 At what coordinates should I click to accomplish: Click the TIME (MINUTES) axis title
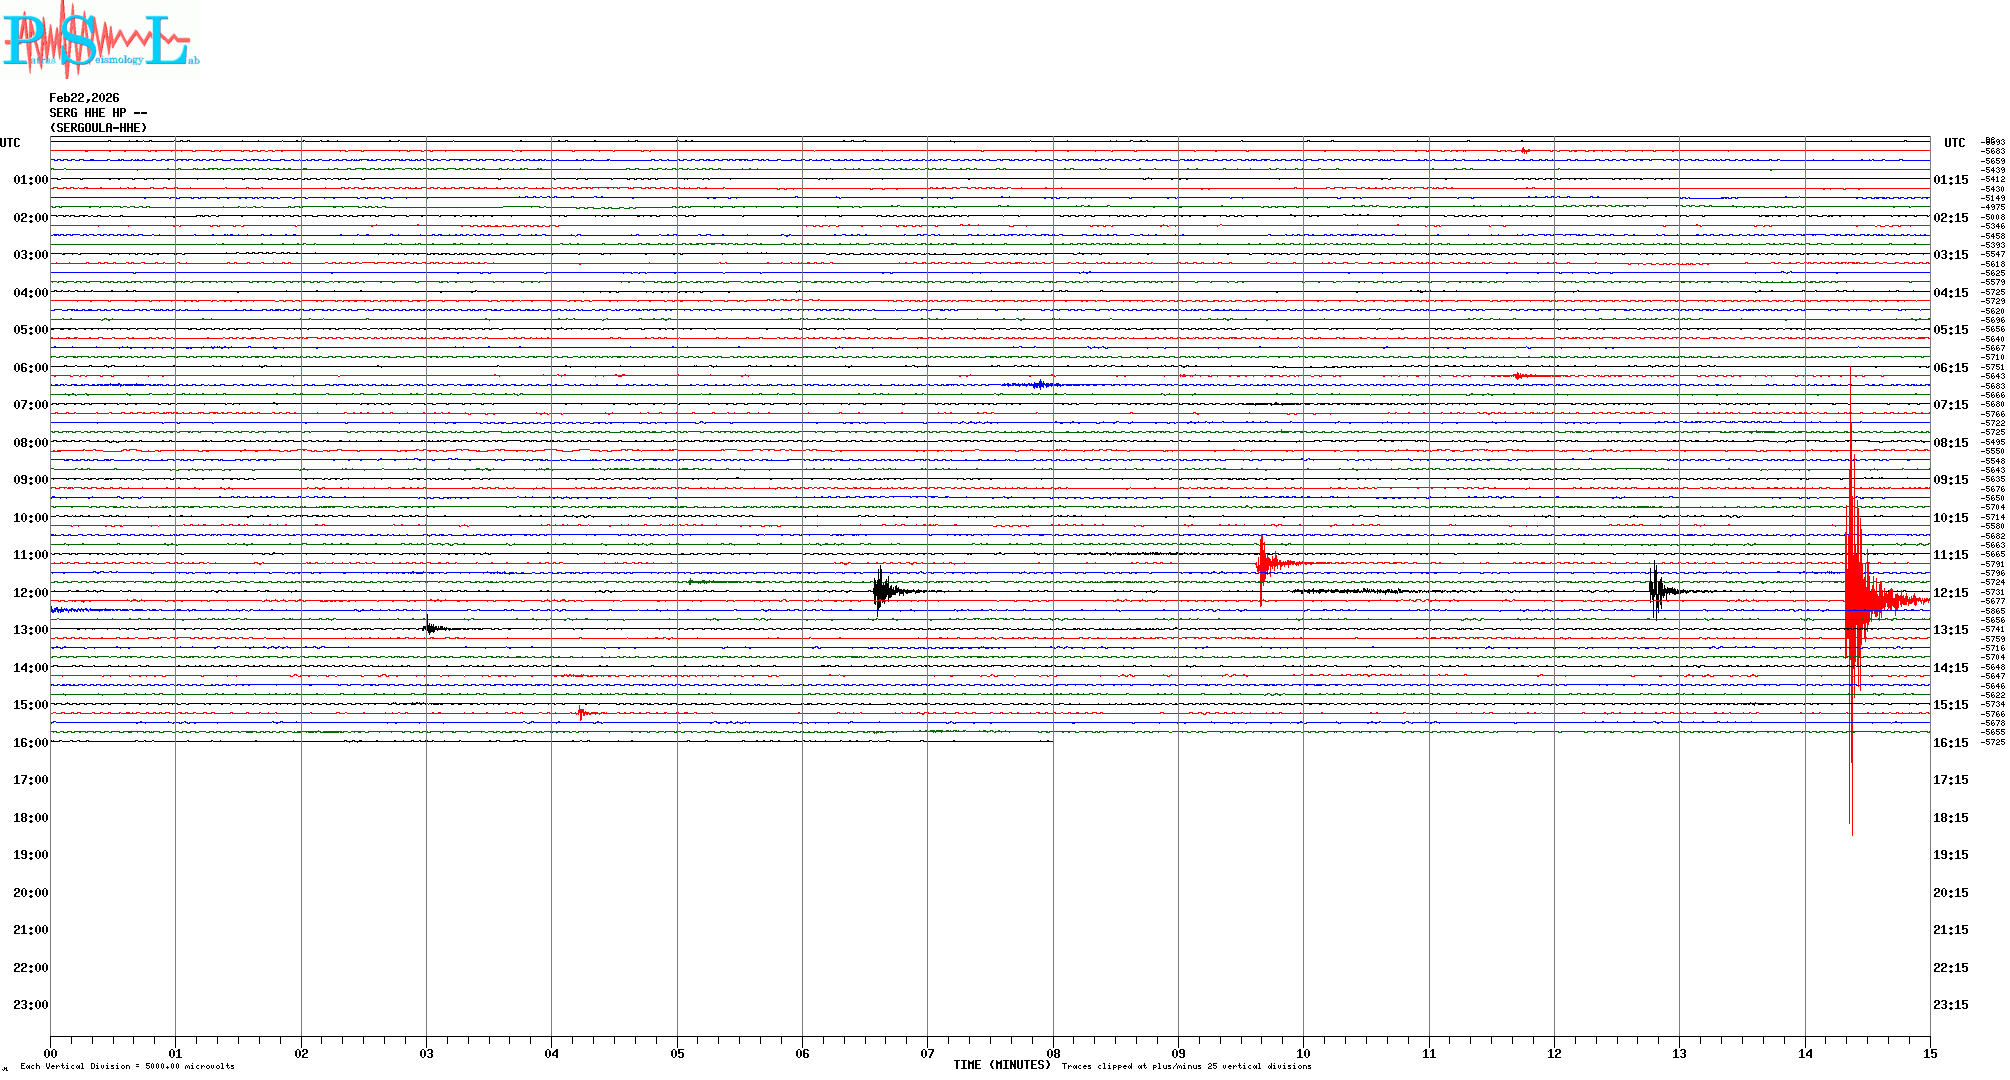pyautogui.click(x=1001, y=1065)
